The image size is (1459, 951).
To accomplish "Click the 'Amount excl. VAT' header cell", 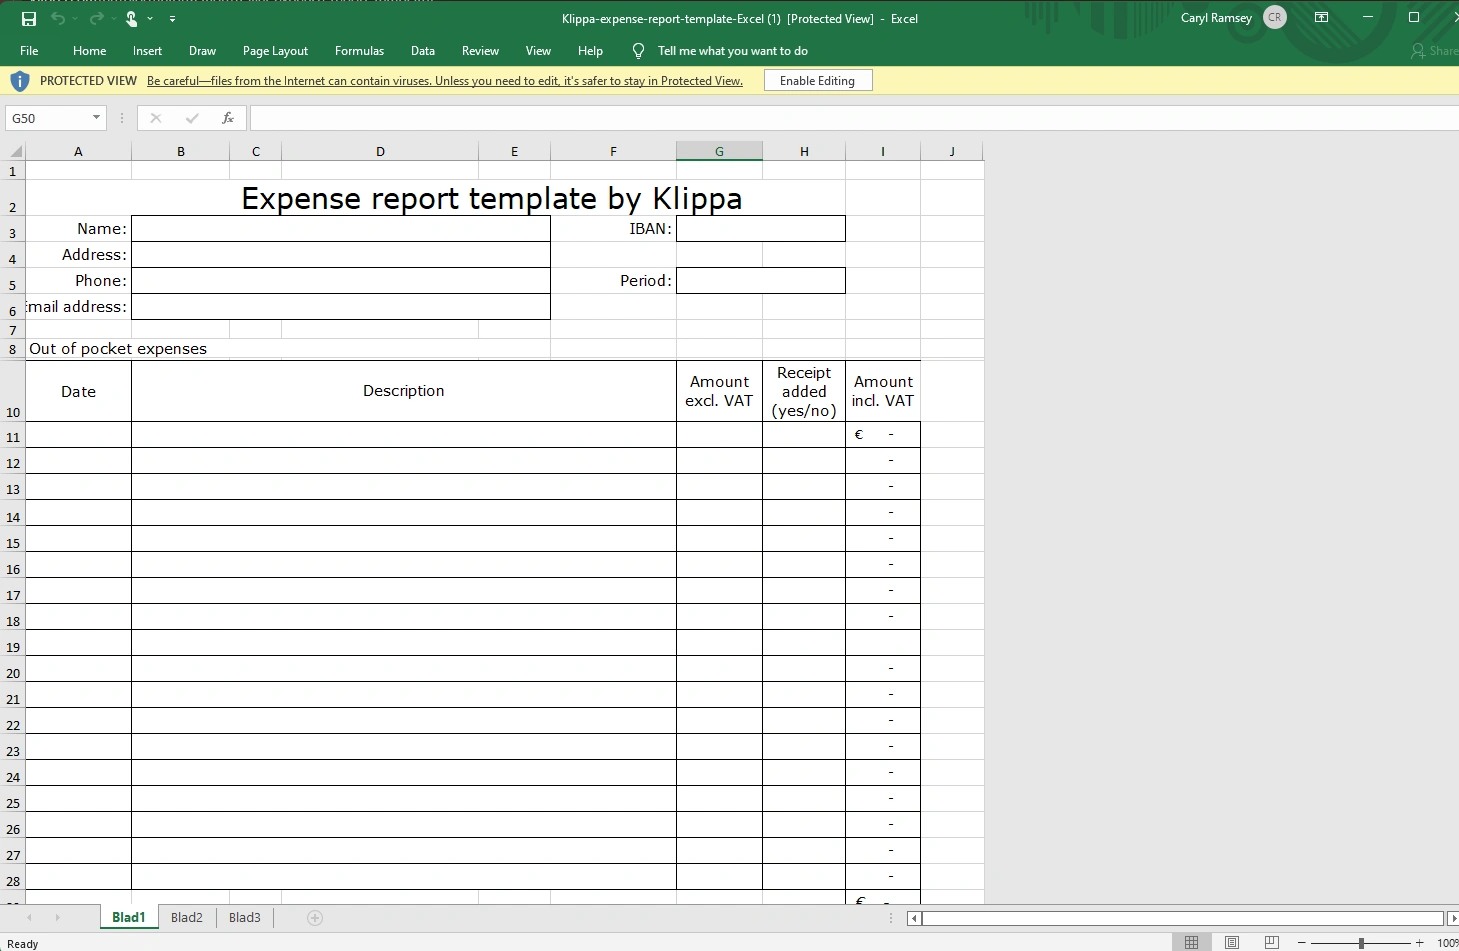I will pos(719,391).
